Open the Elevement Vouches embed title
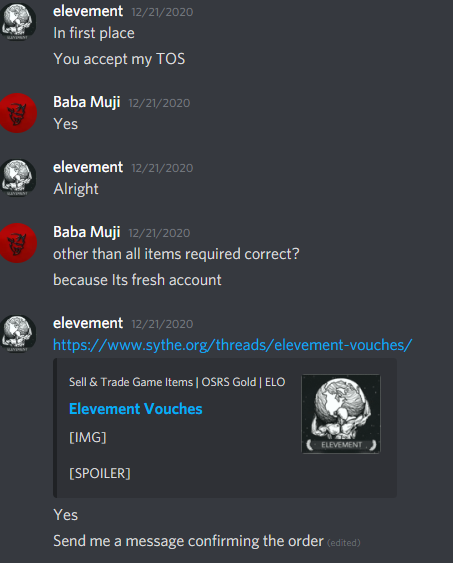 [136, 409]
